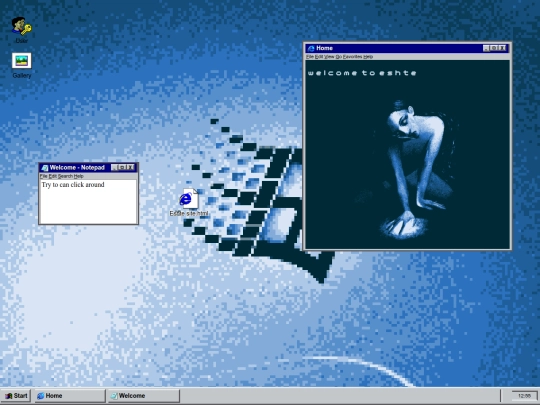
Task: Click the Welcome - Notepad title bar
Action: pos(88,168)
